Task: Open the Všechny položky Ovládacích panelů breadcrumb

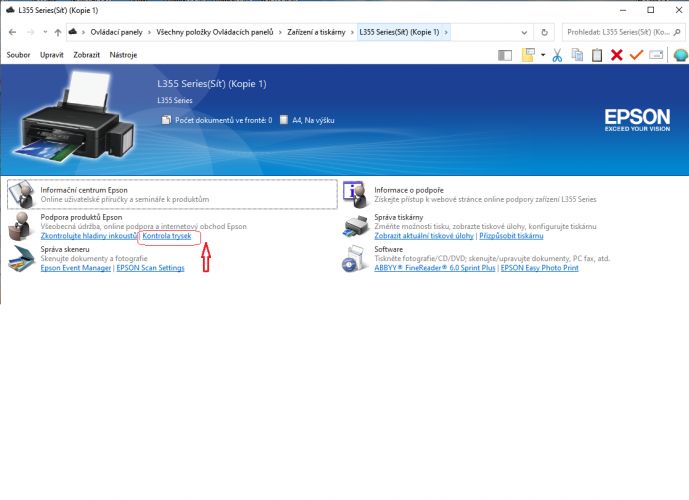Action: [x=215, y=32]
